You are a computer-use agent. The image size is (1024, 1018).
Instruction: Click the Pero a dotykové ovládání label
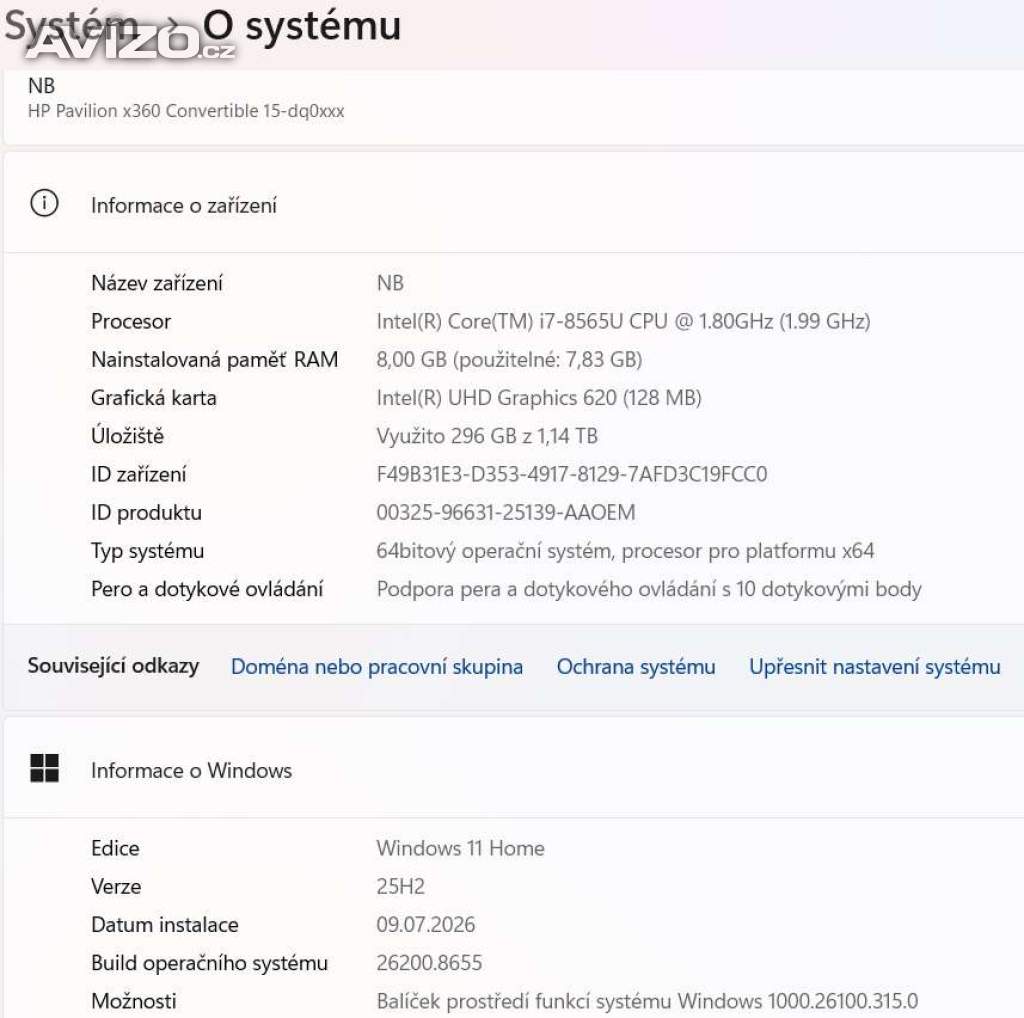208,589
